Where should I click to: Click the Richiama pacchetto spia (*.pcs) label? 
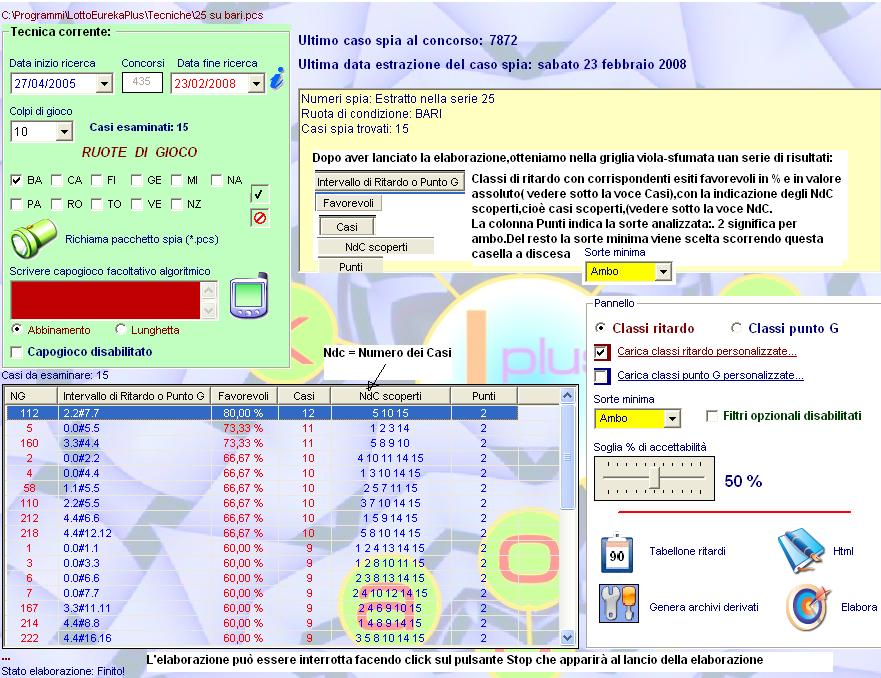pyautogui.click(x=142, y=239)
